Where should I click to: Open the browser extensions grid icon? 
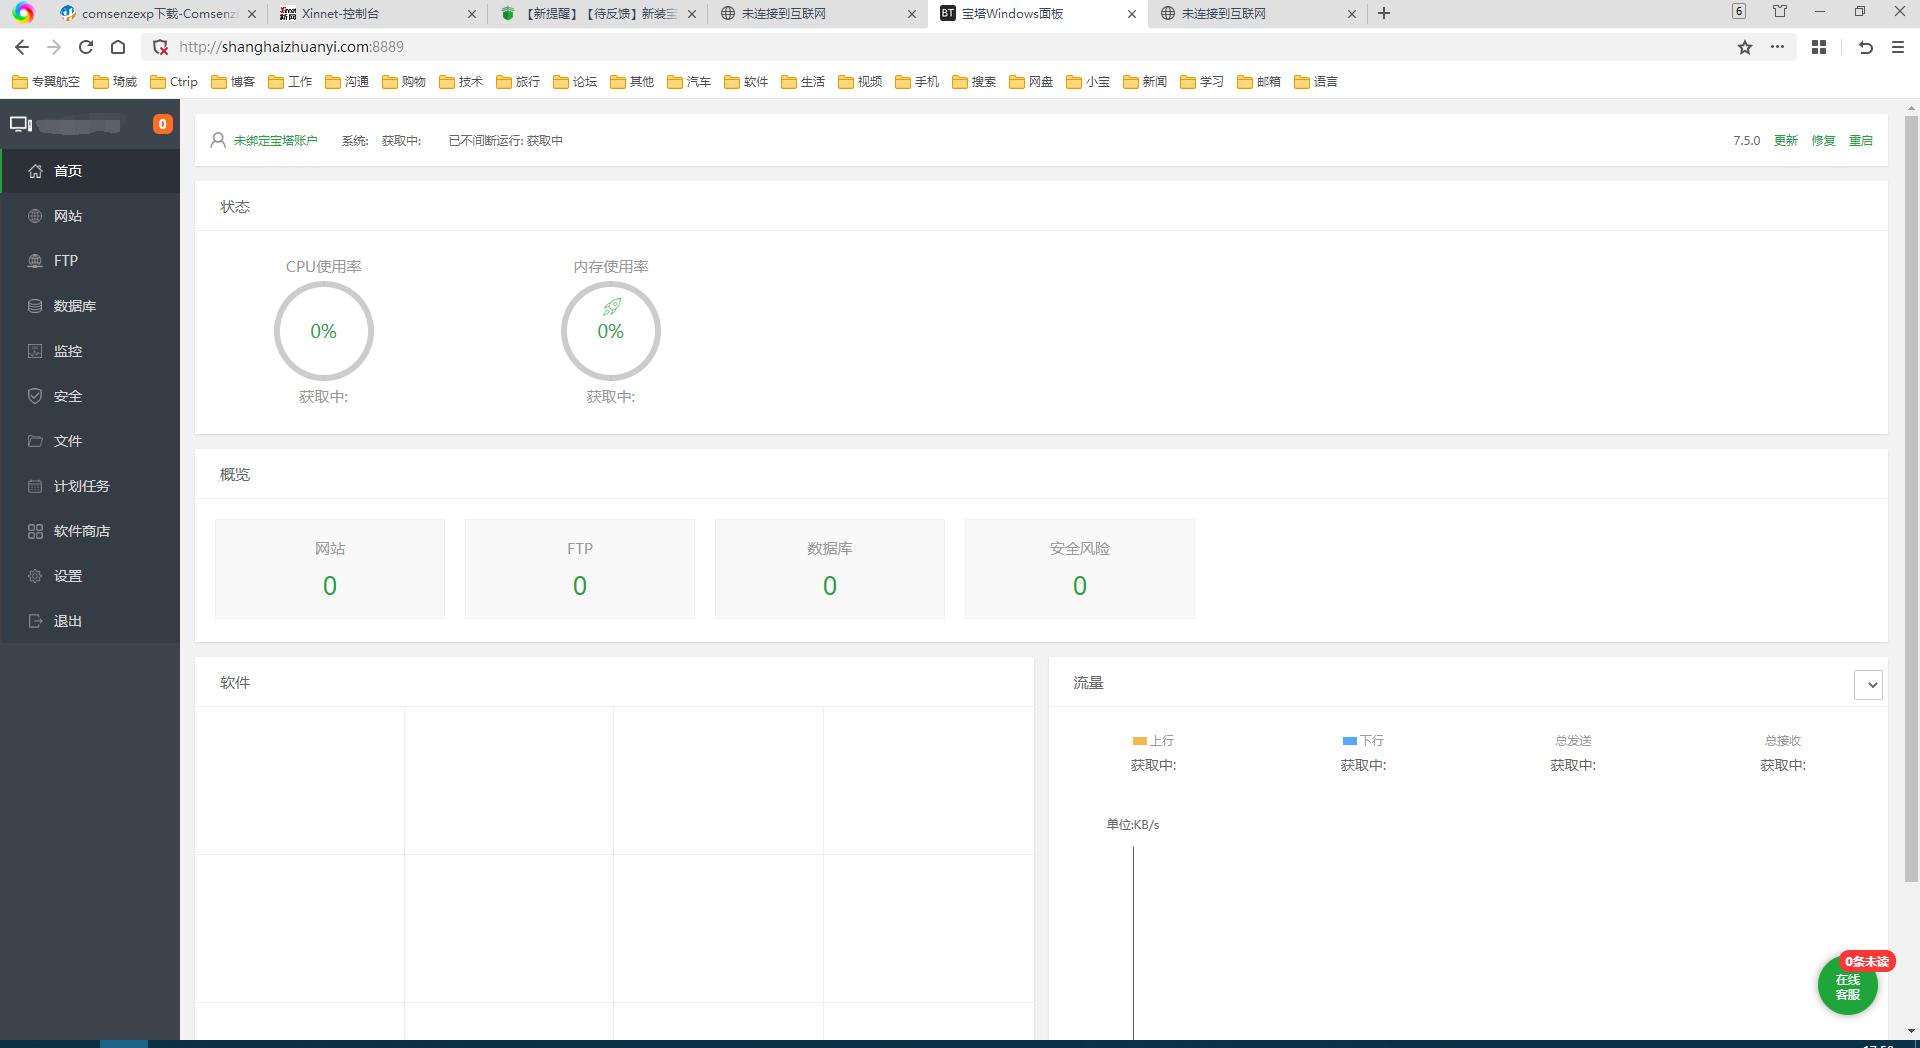(x=1819, y=47)
